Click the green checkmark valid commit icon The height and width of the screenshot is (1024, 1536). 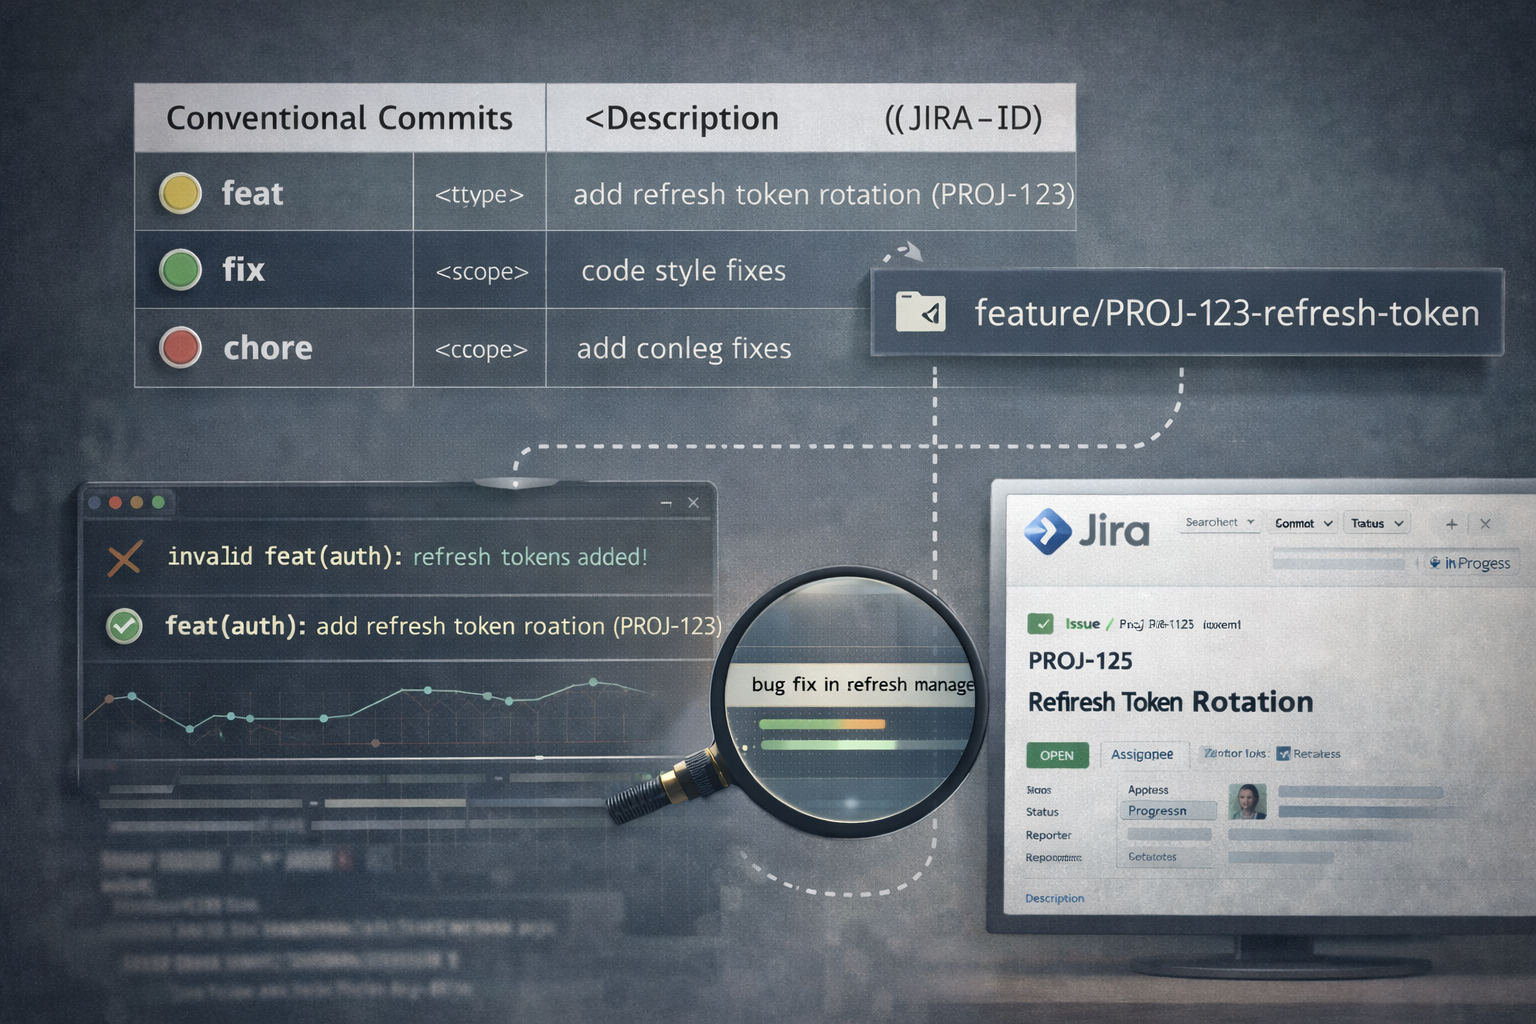124,626
